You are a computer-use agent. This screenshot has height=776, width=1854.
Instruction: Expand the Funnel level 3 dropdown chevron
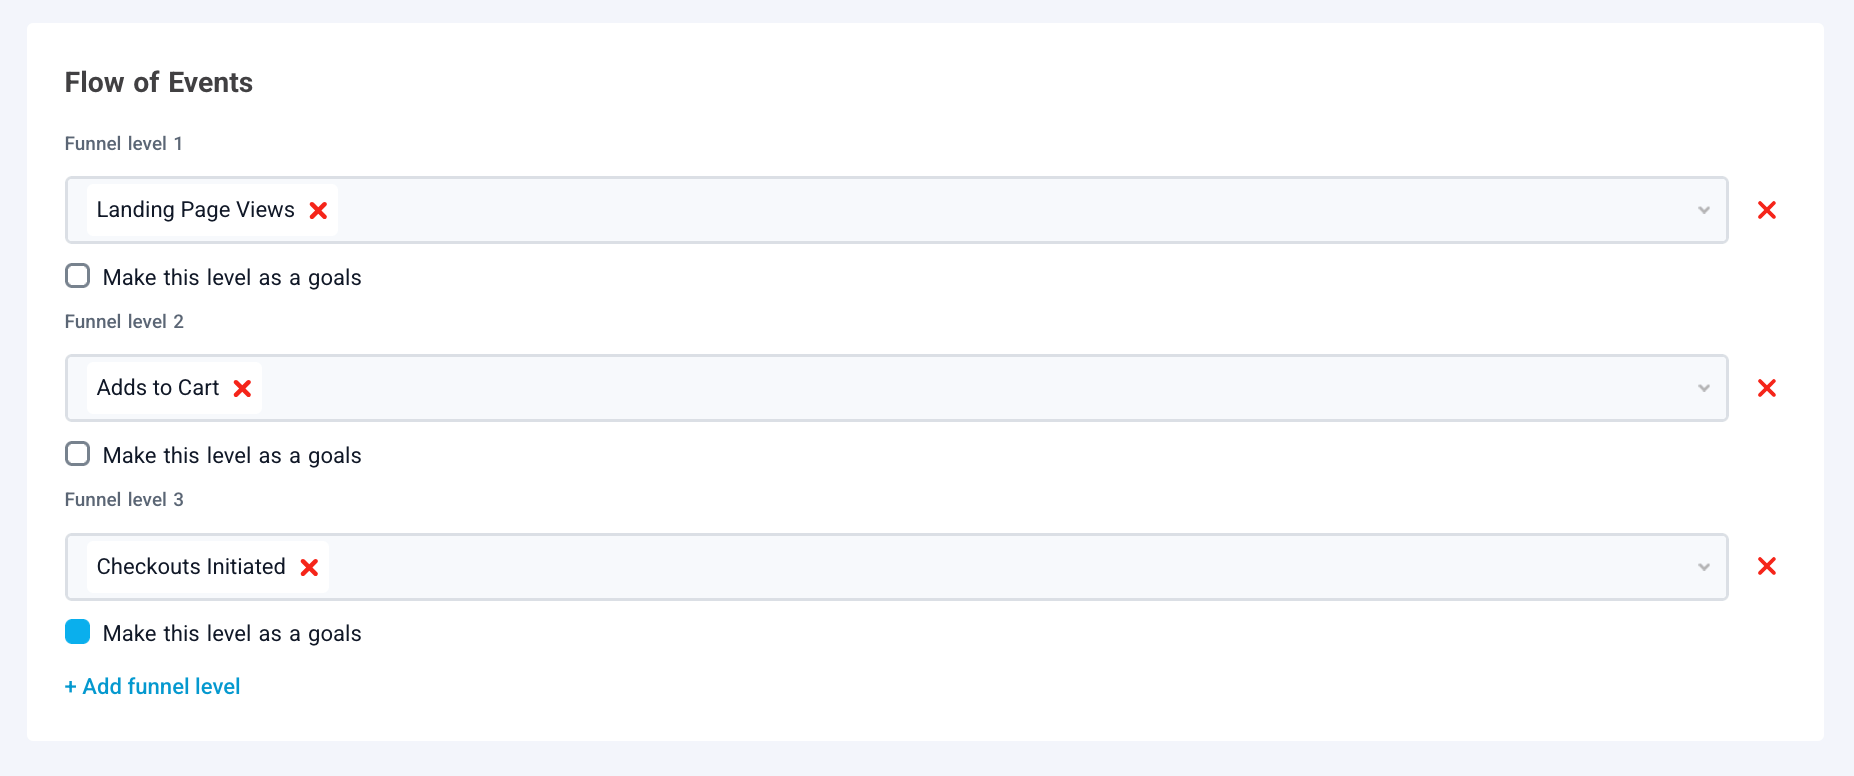pyautogui.click(x=1704, y=567)
